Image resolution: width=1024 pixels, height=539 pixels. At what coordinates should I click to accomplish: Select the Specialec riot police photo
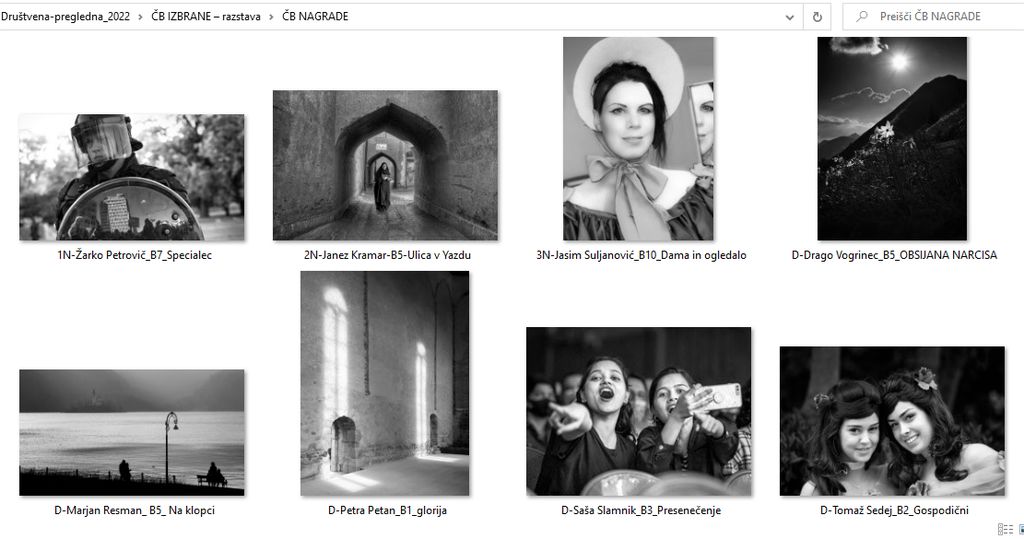click(x=131, y=177)
